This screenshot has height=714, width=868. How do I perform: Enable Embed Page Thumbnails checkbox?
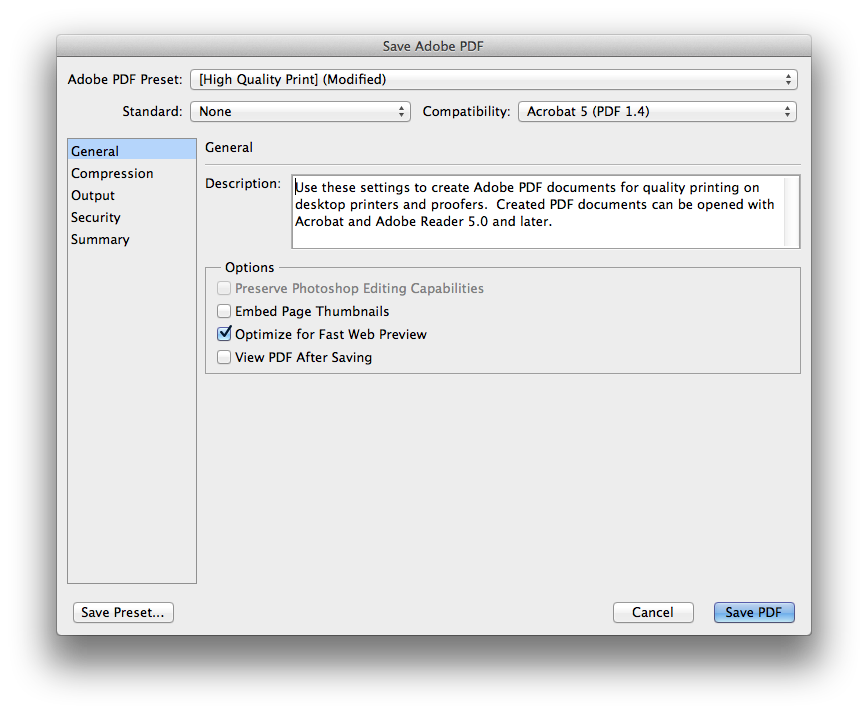click(224, 311)
